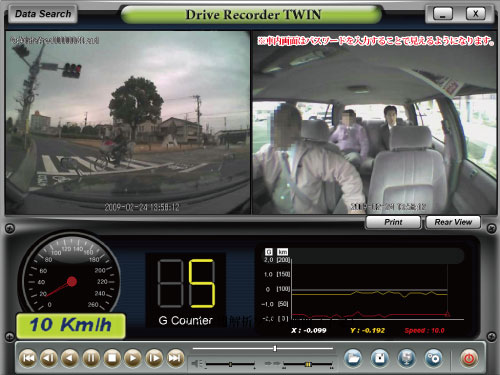The height and width of the screenshot is (375, 500).
Task: Open settings with the gears icon
Action: (433, 358)
